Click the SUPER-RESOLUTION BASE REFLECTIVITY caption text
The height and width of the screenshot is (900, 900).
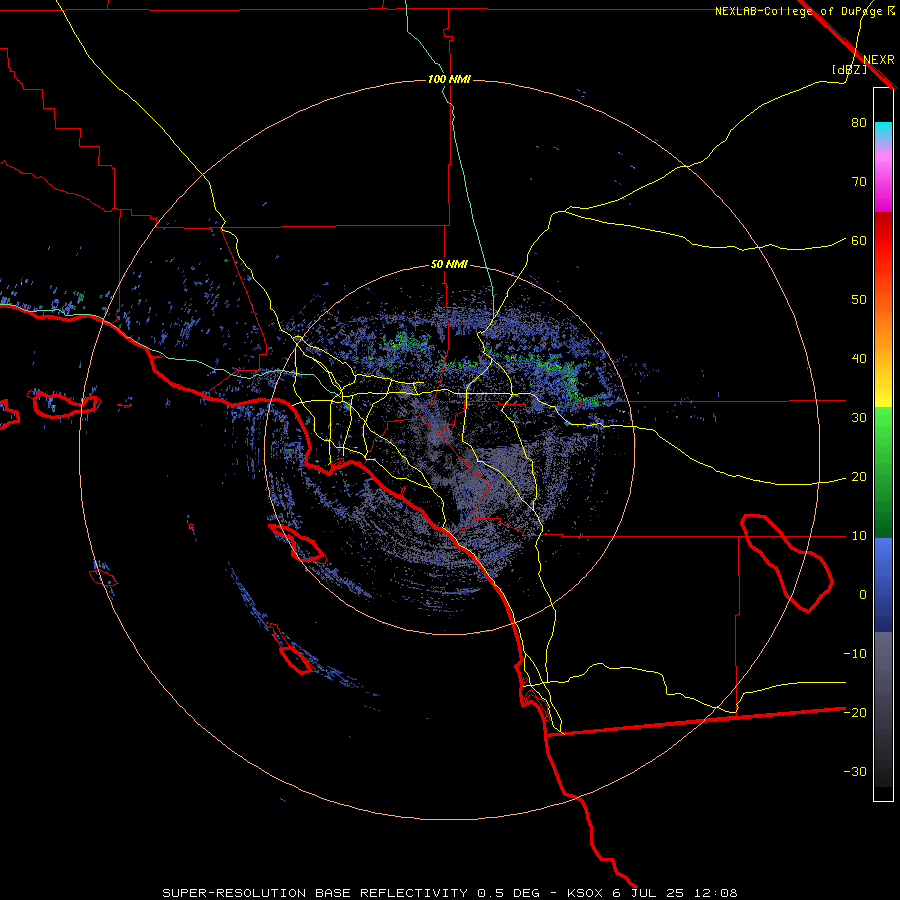[315, 893]
